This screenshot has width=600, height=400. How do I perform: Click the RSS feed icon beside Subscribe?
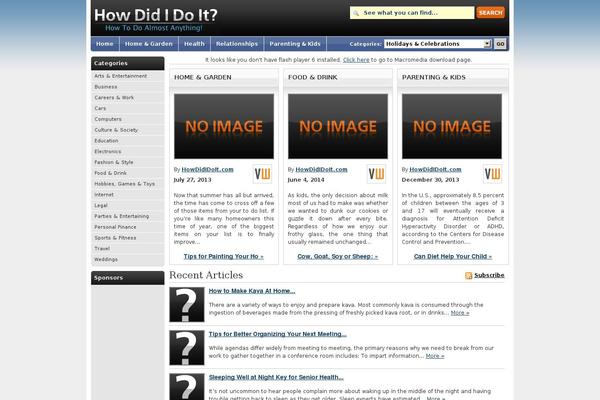pyautogui.click(x=468, y=276)
